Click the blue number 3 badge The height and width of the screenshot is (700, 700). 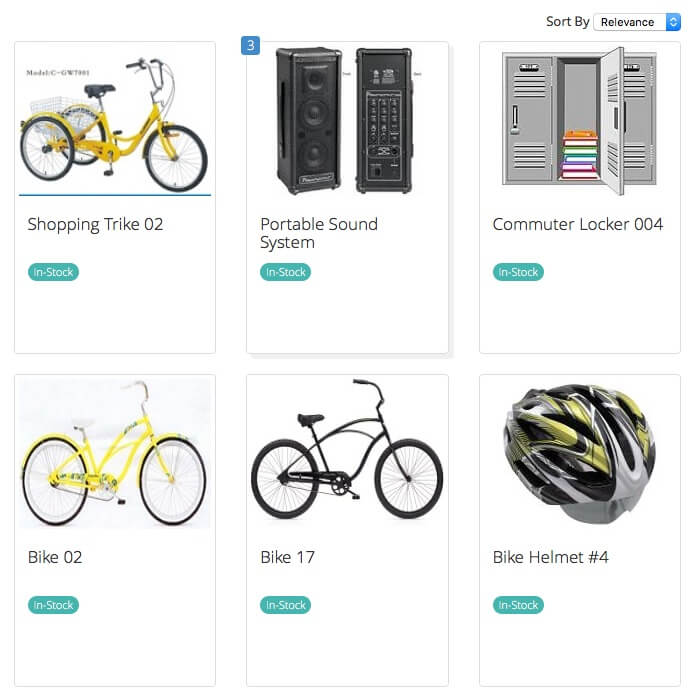251,45
